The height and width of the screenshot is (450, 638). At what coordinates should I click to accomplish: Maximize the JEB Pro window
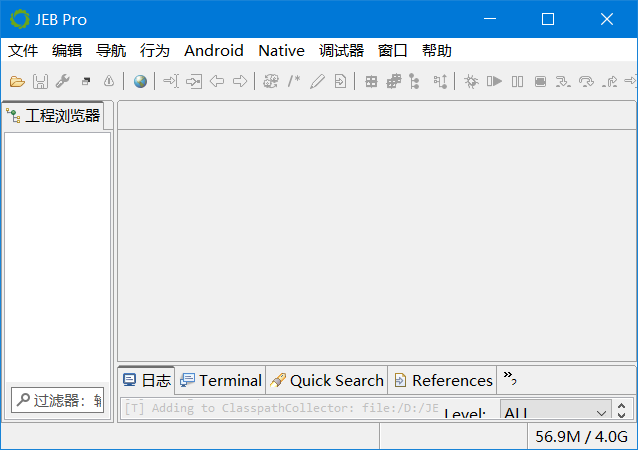click(x=548, y=19)
